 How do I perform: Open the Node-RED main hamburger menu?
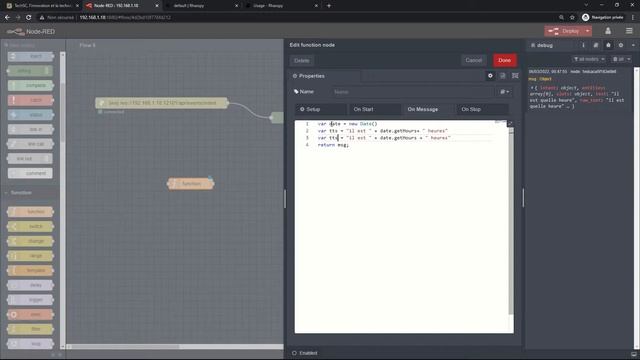click(629, 31)
